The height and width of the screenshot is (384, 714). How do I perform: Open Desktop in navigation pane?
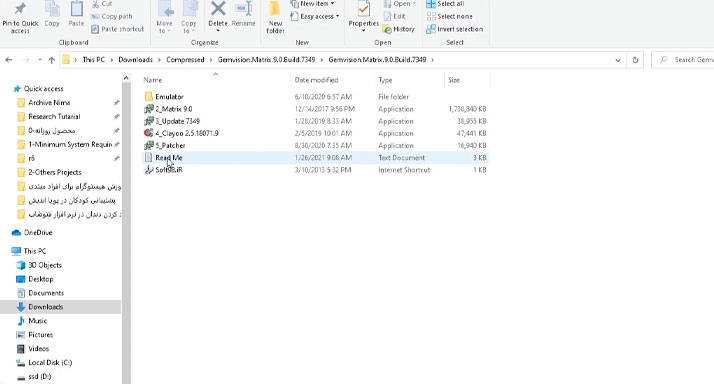(41, 279)
